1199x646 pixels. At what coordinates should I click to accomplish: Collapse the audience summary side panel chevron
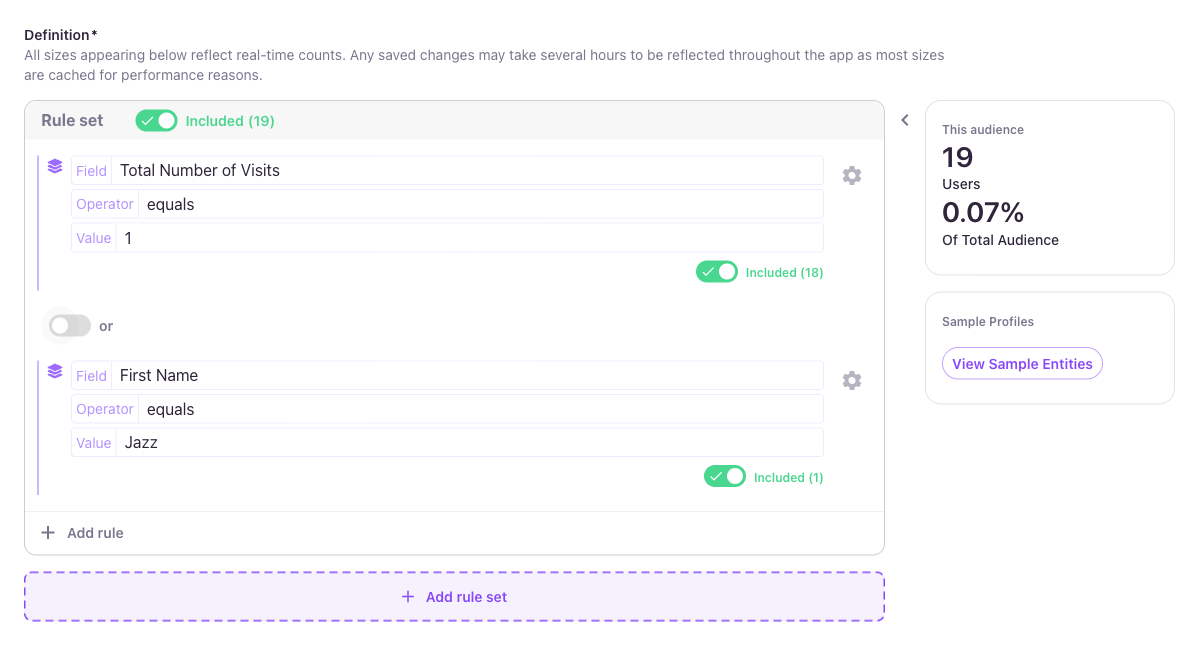tap(905, 120)
